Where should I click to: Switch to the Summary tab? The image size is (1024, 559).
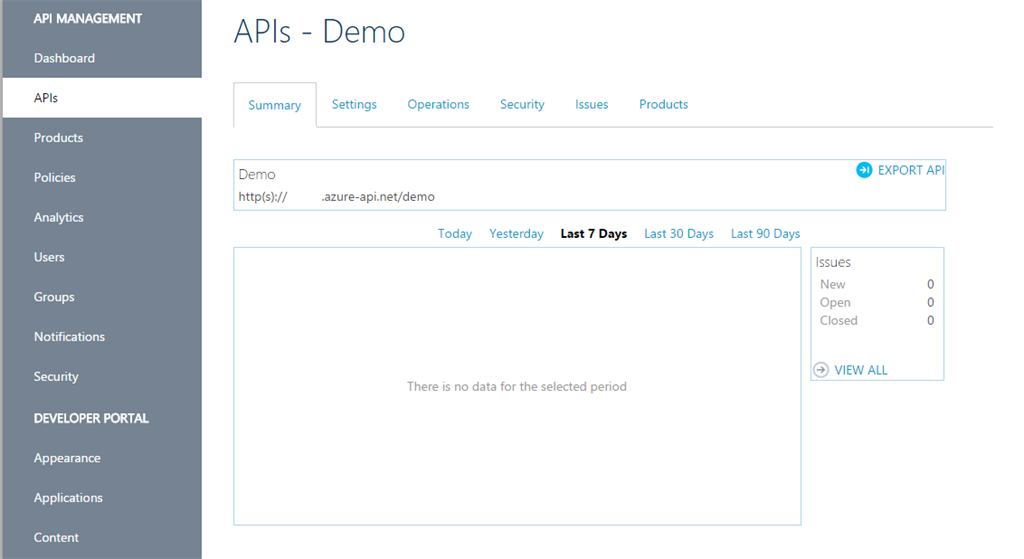274,105
